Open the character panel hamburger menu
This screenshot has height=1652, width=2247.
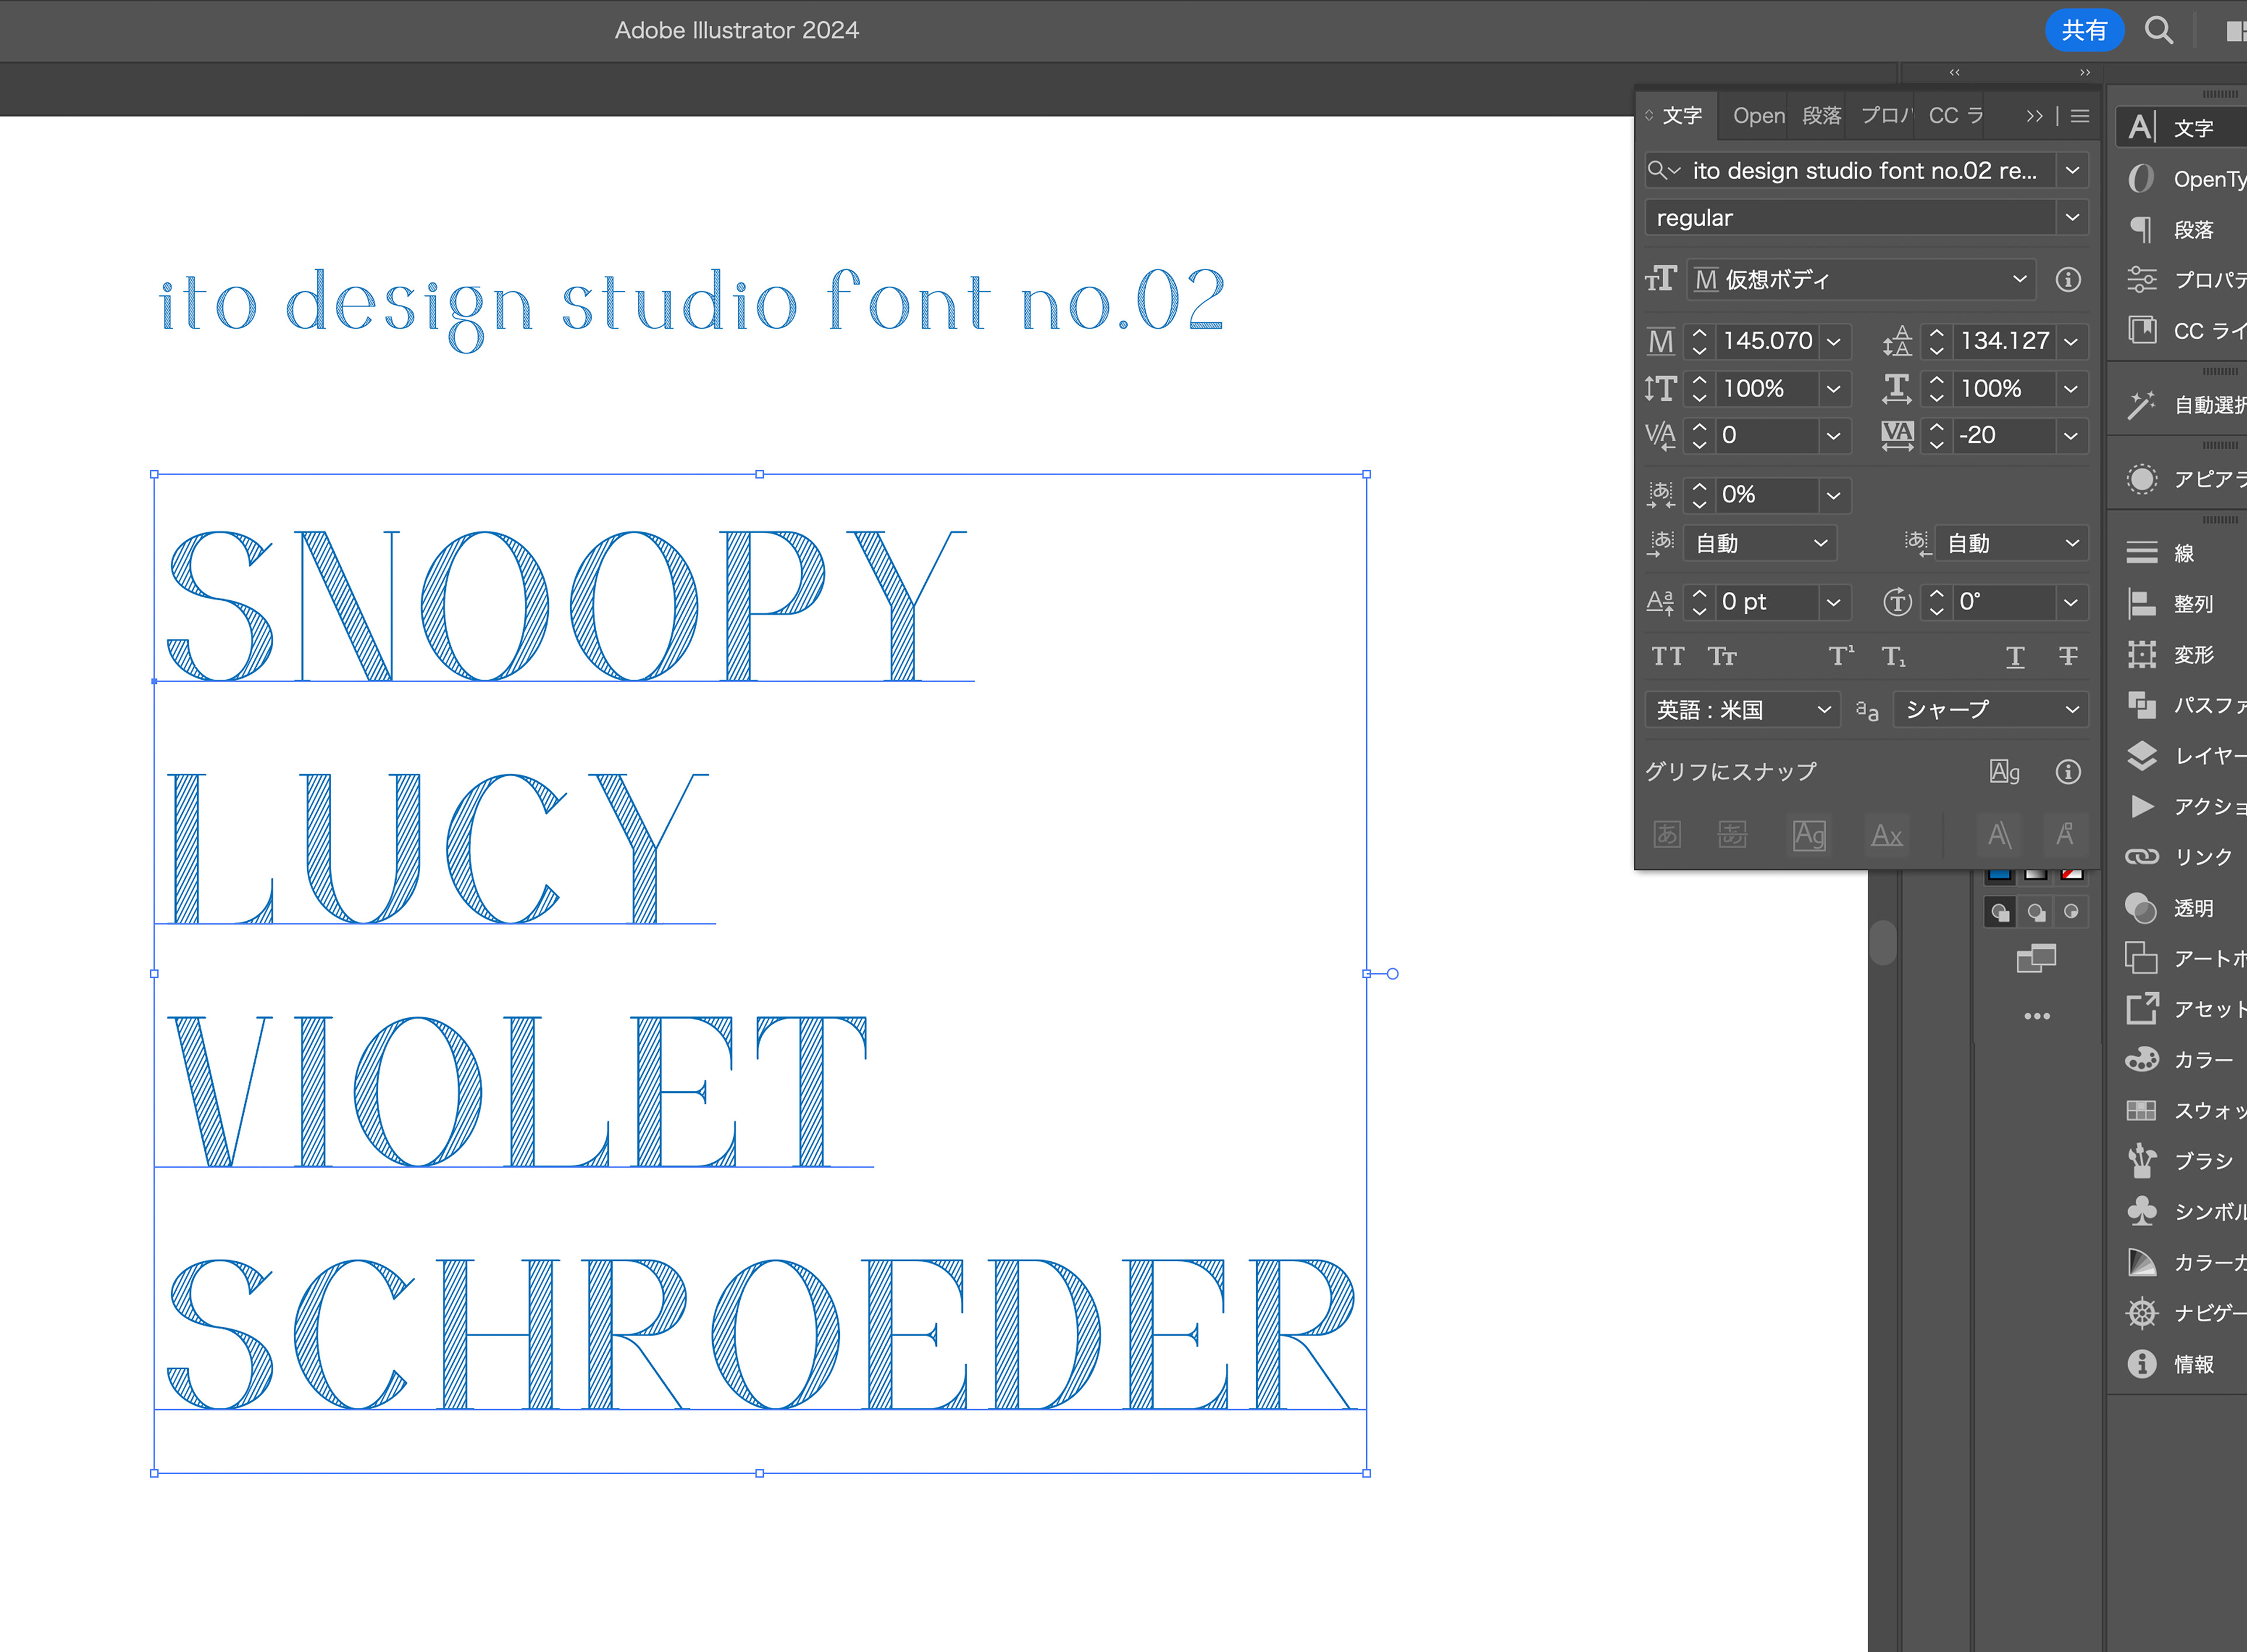pyautogui.click(x=2080, y=116)
